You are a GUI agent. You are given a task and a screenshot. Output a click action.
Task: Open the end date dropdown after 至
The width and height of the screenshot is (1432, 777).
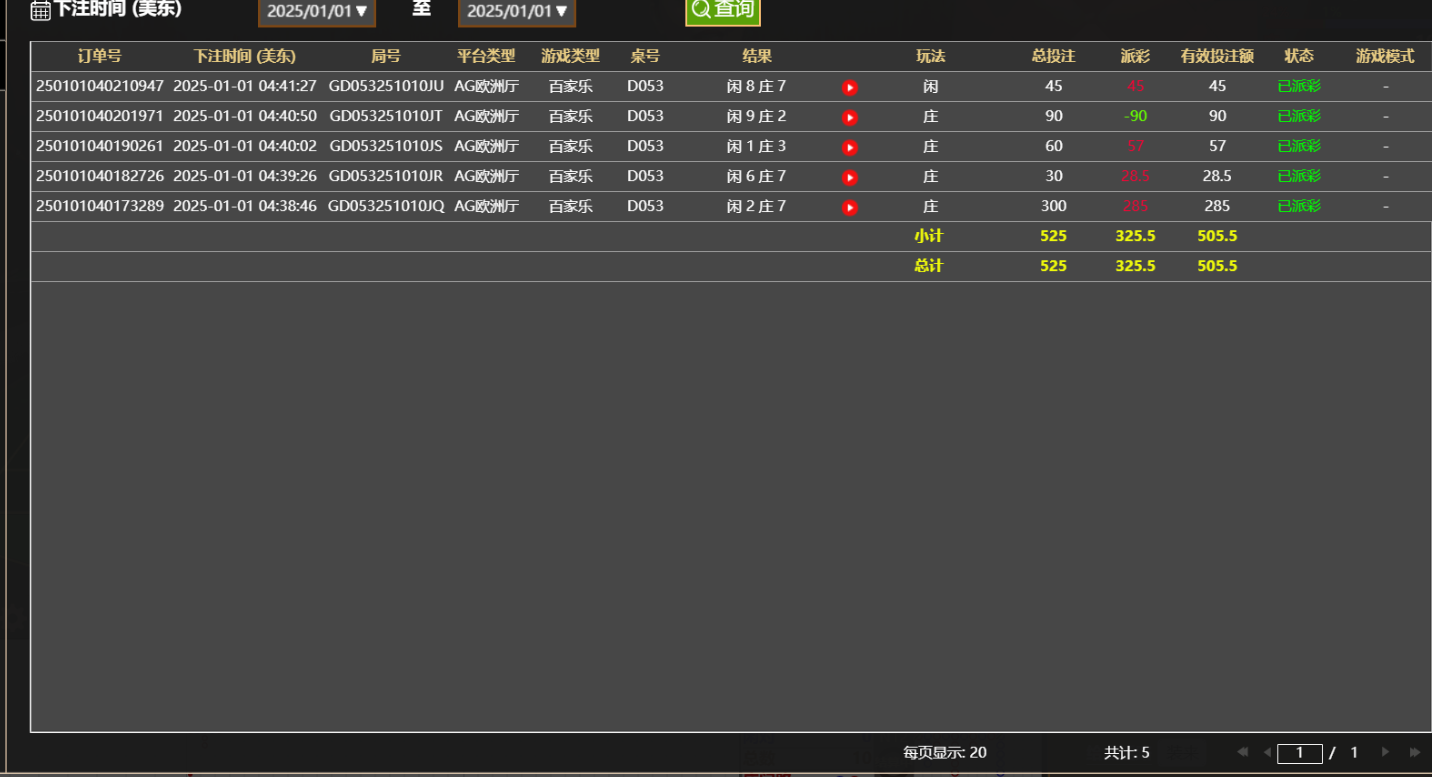(x=516, y=13)
